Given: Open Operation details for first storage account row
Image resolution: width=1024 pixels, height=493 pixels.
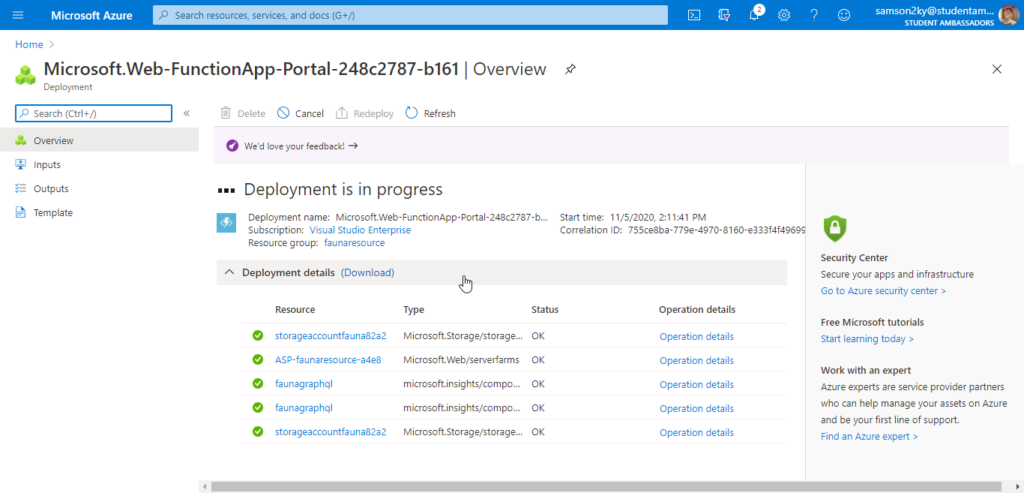Looking at the screenshot, I should [x=696, y=336].
